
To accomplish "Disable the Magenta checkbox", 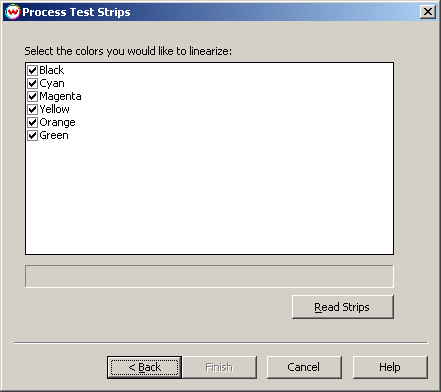I will pyautogui.click(x=32, y=96).
